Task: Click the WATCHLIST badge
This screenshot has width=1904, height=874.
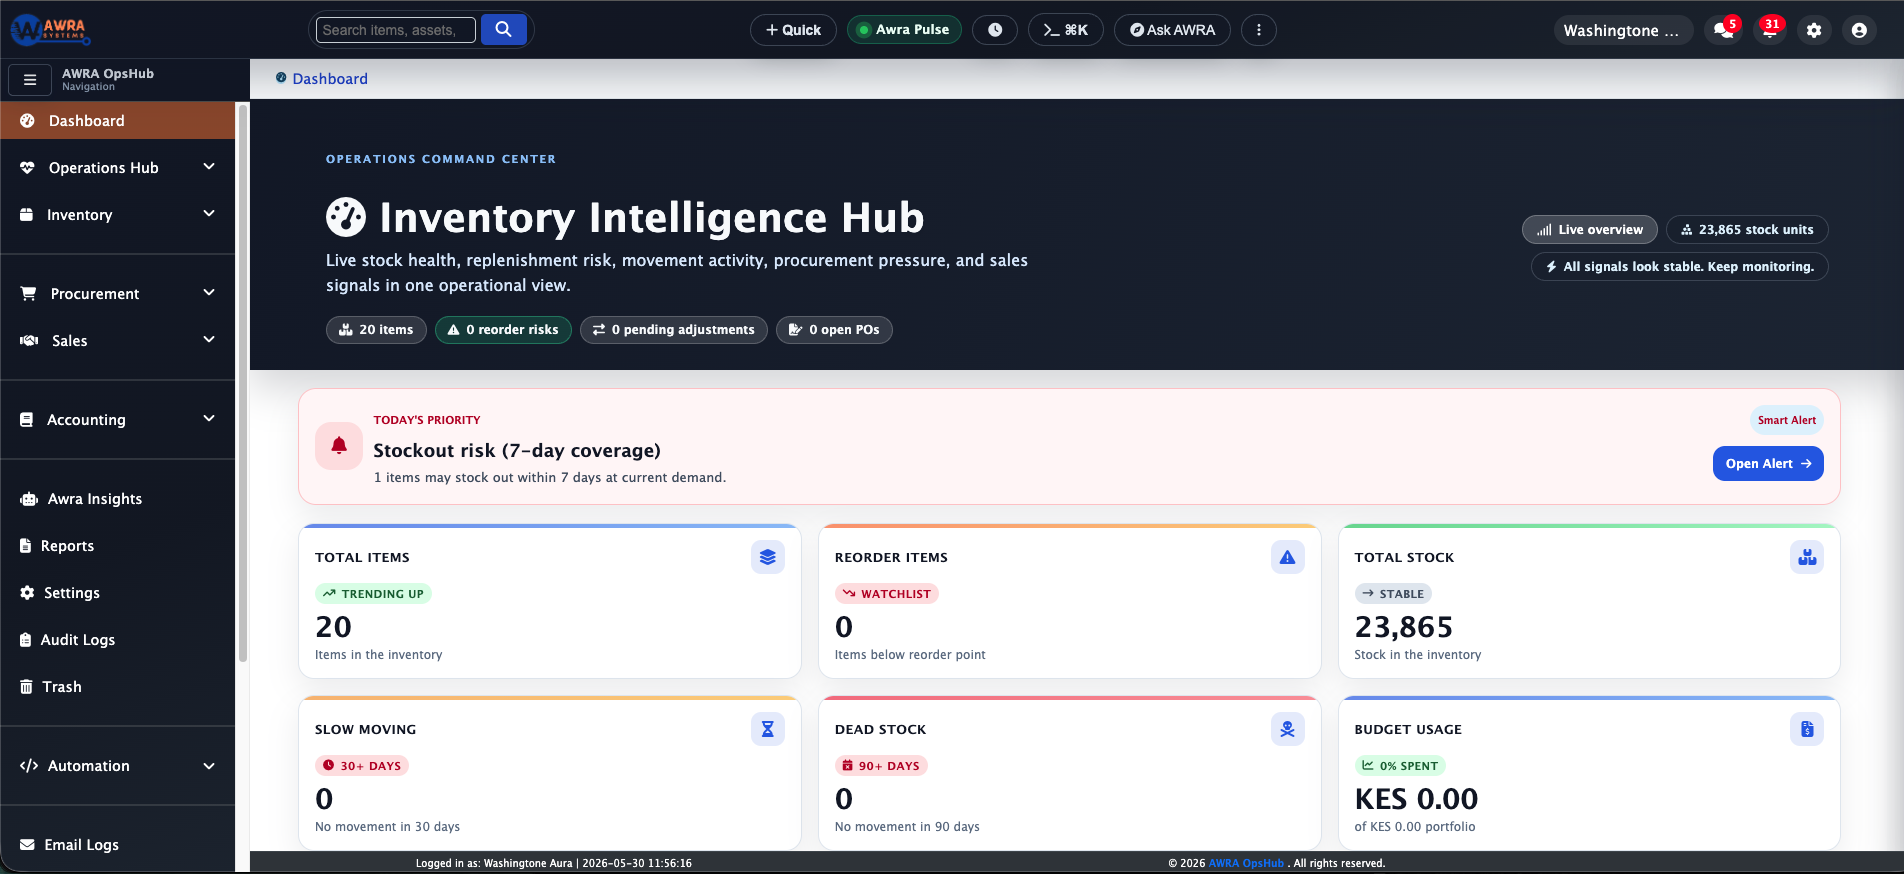Action: [886, 594]
